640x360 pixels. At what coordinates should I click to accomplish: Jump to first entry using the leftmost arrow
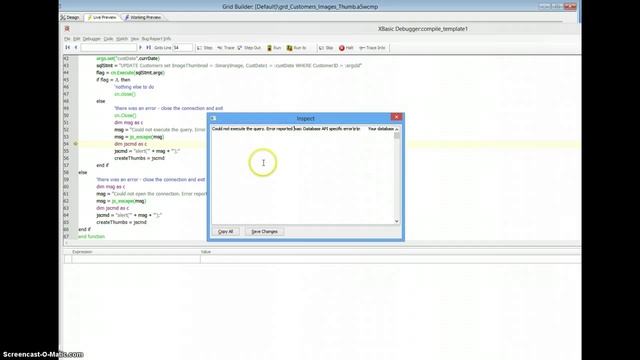(68, 48)
